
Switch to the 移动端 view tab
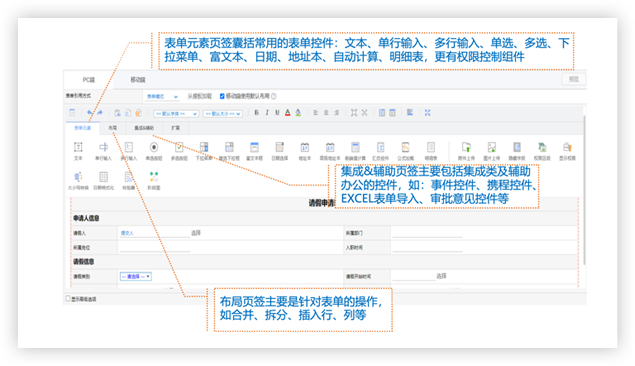tap(138, 80)
